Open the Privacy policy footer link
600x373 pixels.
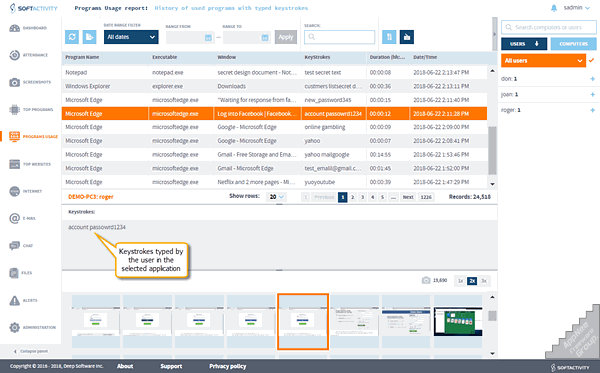coord(228,366)
